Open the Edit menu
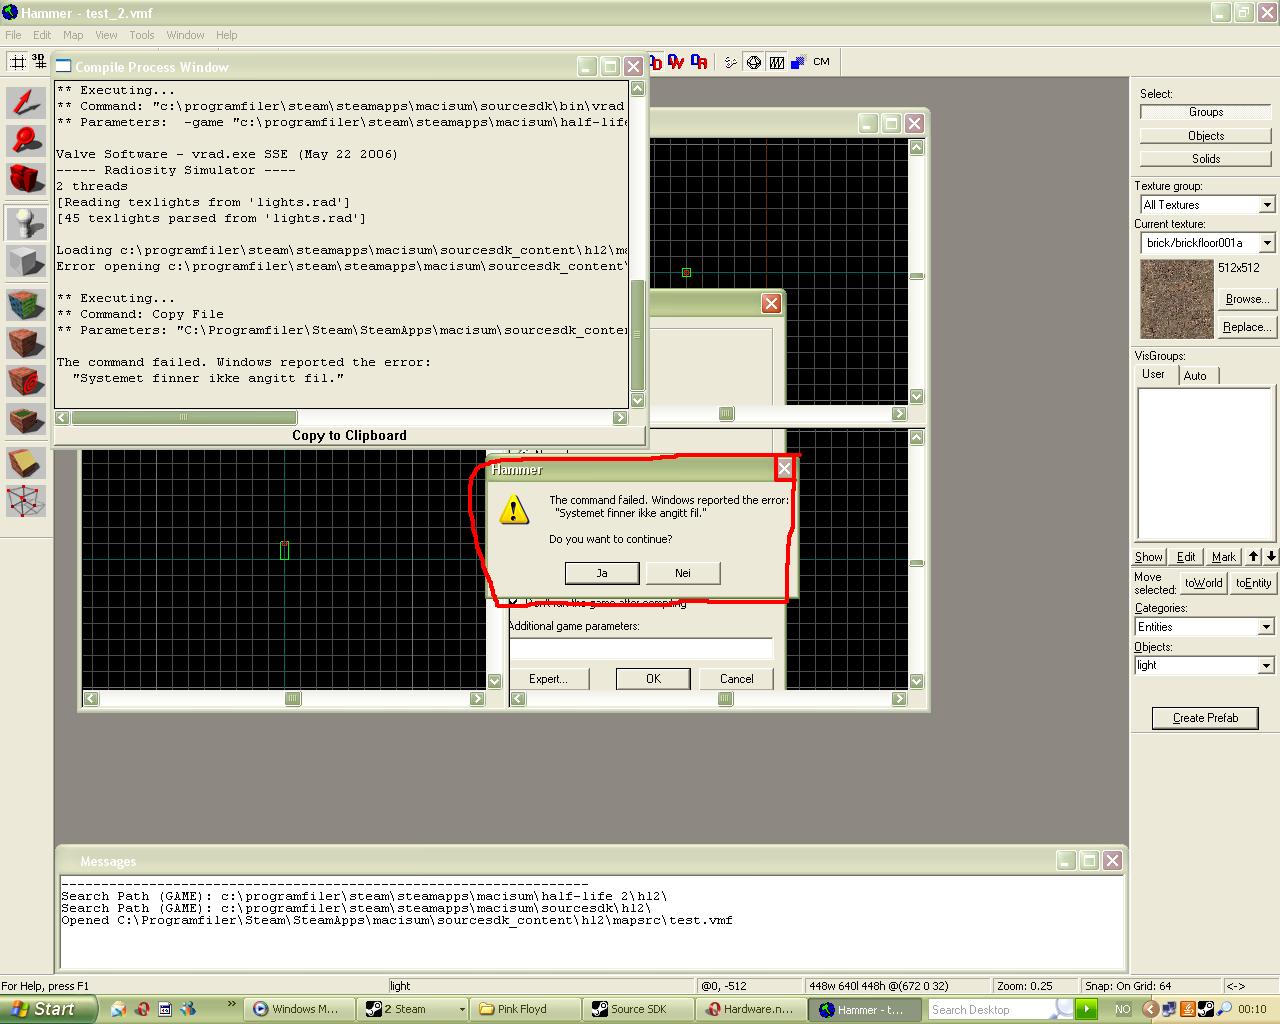The height and width of the screenshot is (1024, 1280). [42, 35]
